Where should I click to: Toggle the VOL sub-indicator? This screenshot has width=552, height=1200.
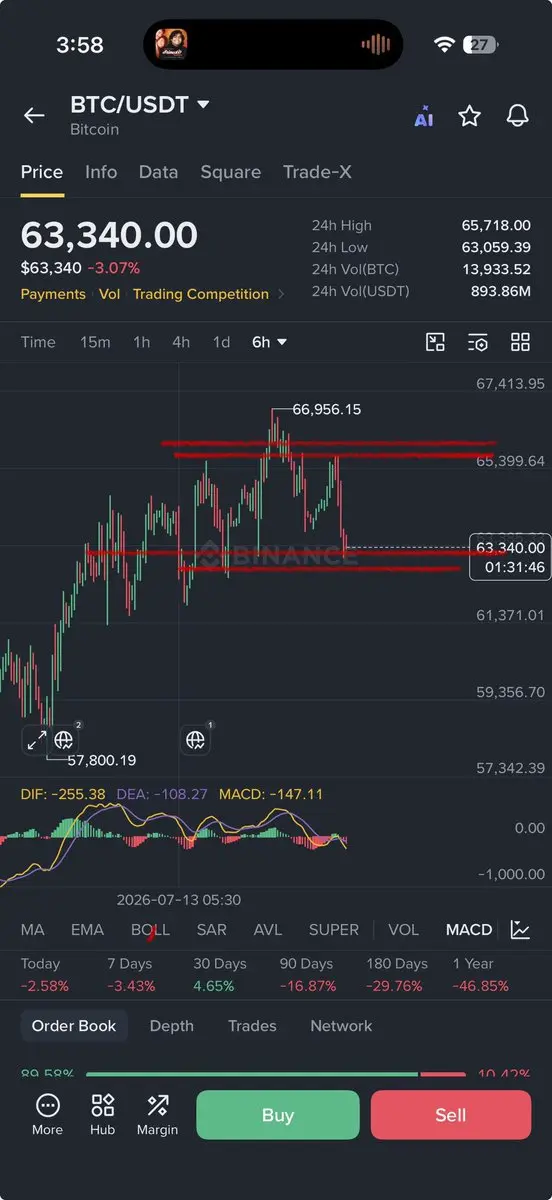coord(403,929)
